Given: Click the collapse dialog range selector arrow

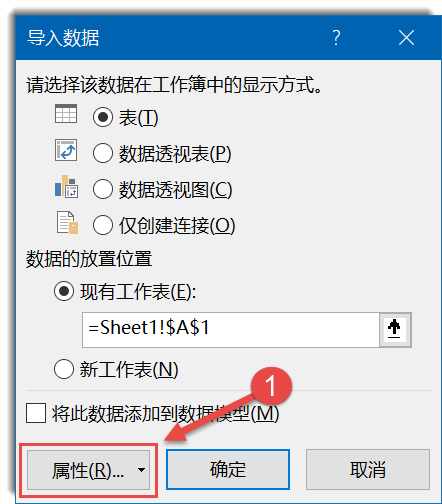Looking at the screenshot, I should click(x=395, y=330).
